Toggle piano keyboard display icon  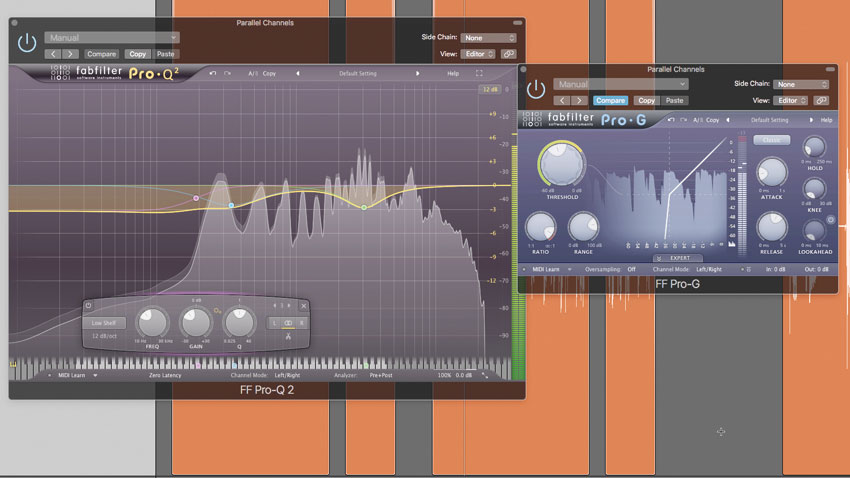click(x=14, y=364)
